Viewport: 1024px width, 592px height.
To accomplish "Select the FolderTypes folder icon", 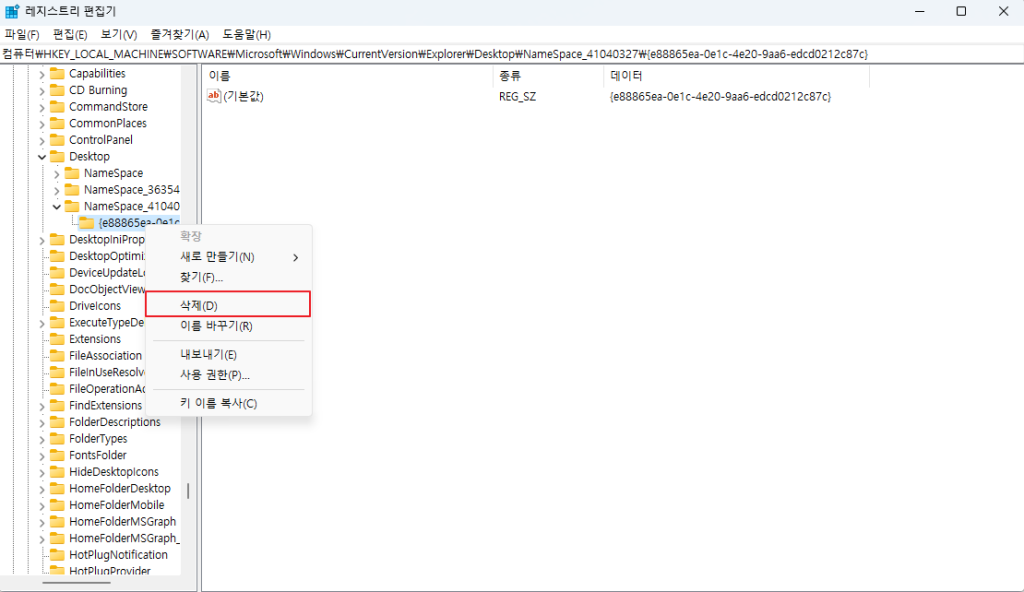I will 57,438.
